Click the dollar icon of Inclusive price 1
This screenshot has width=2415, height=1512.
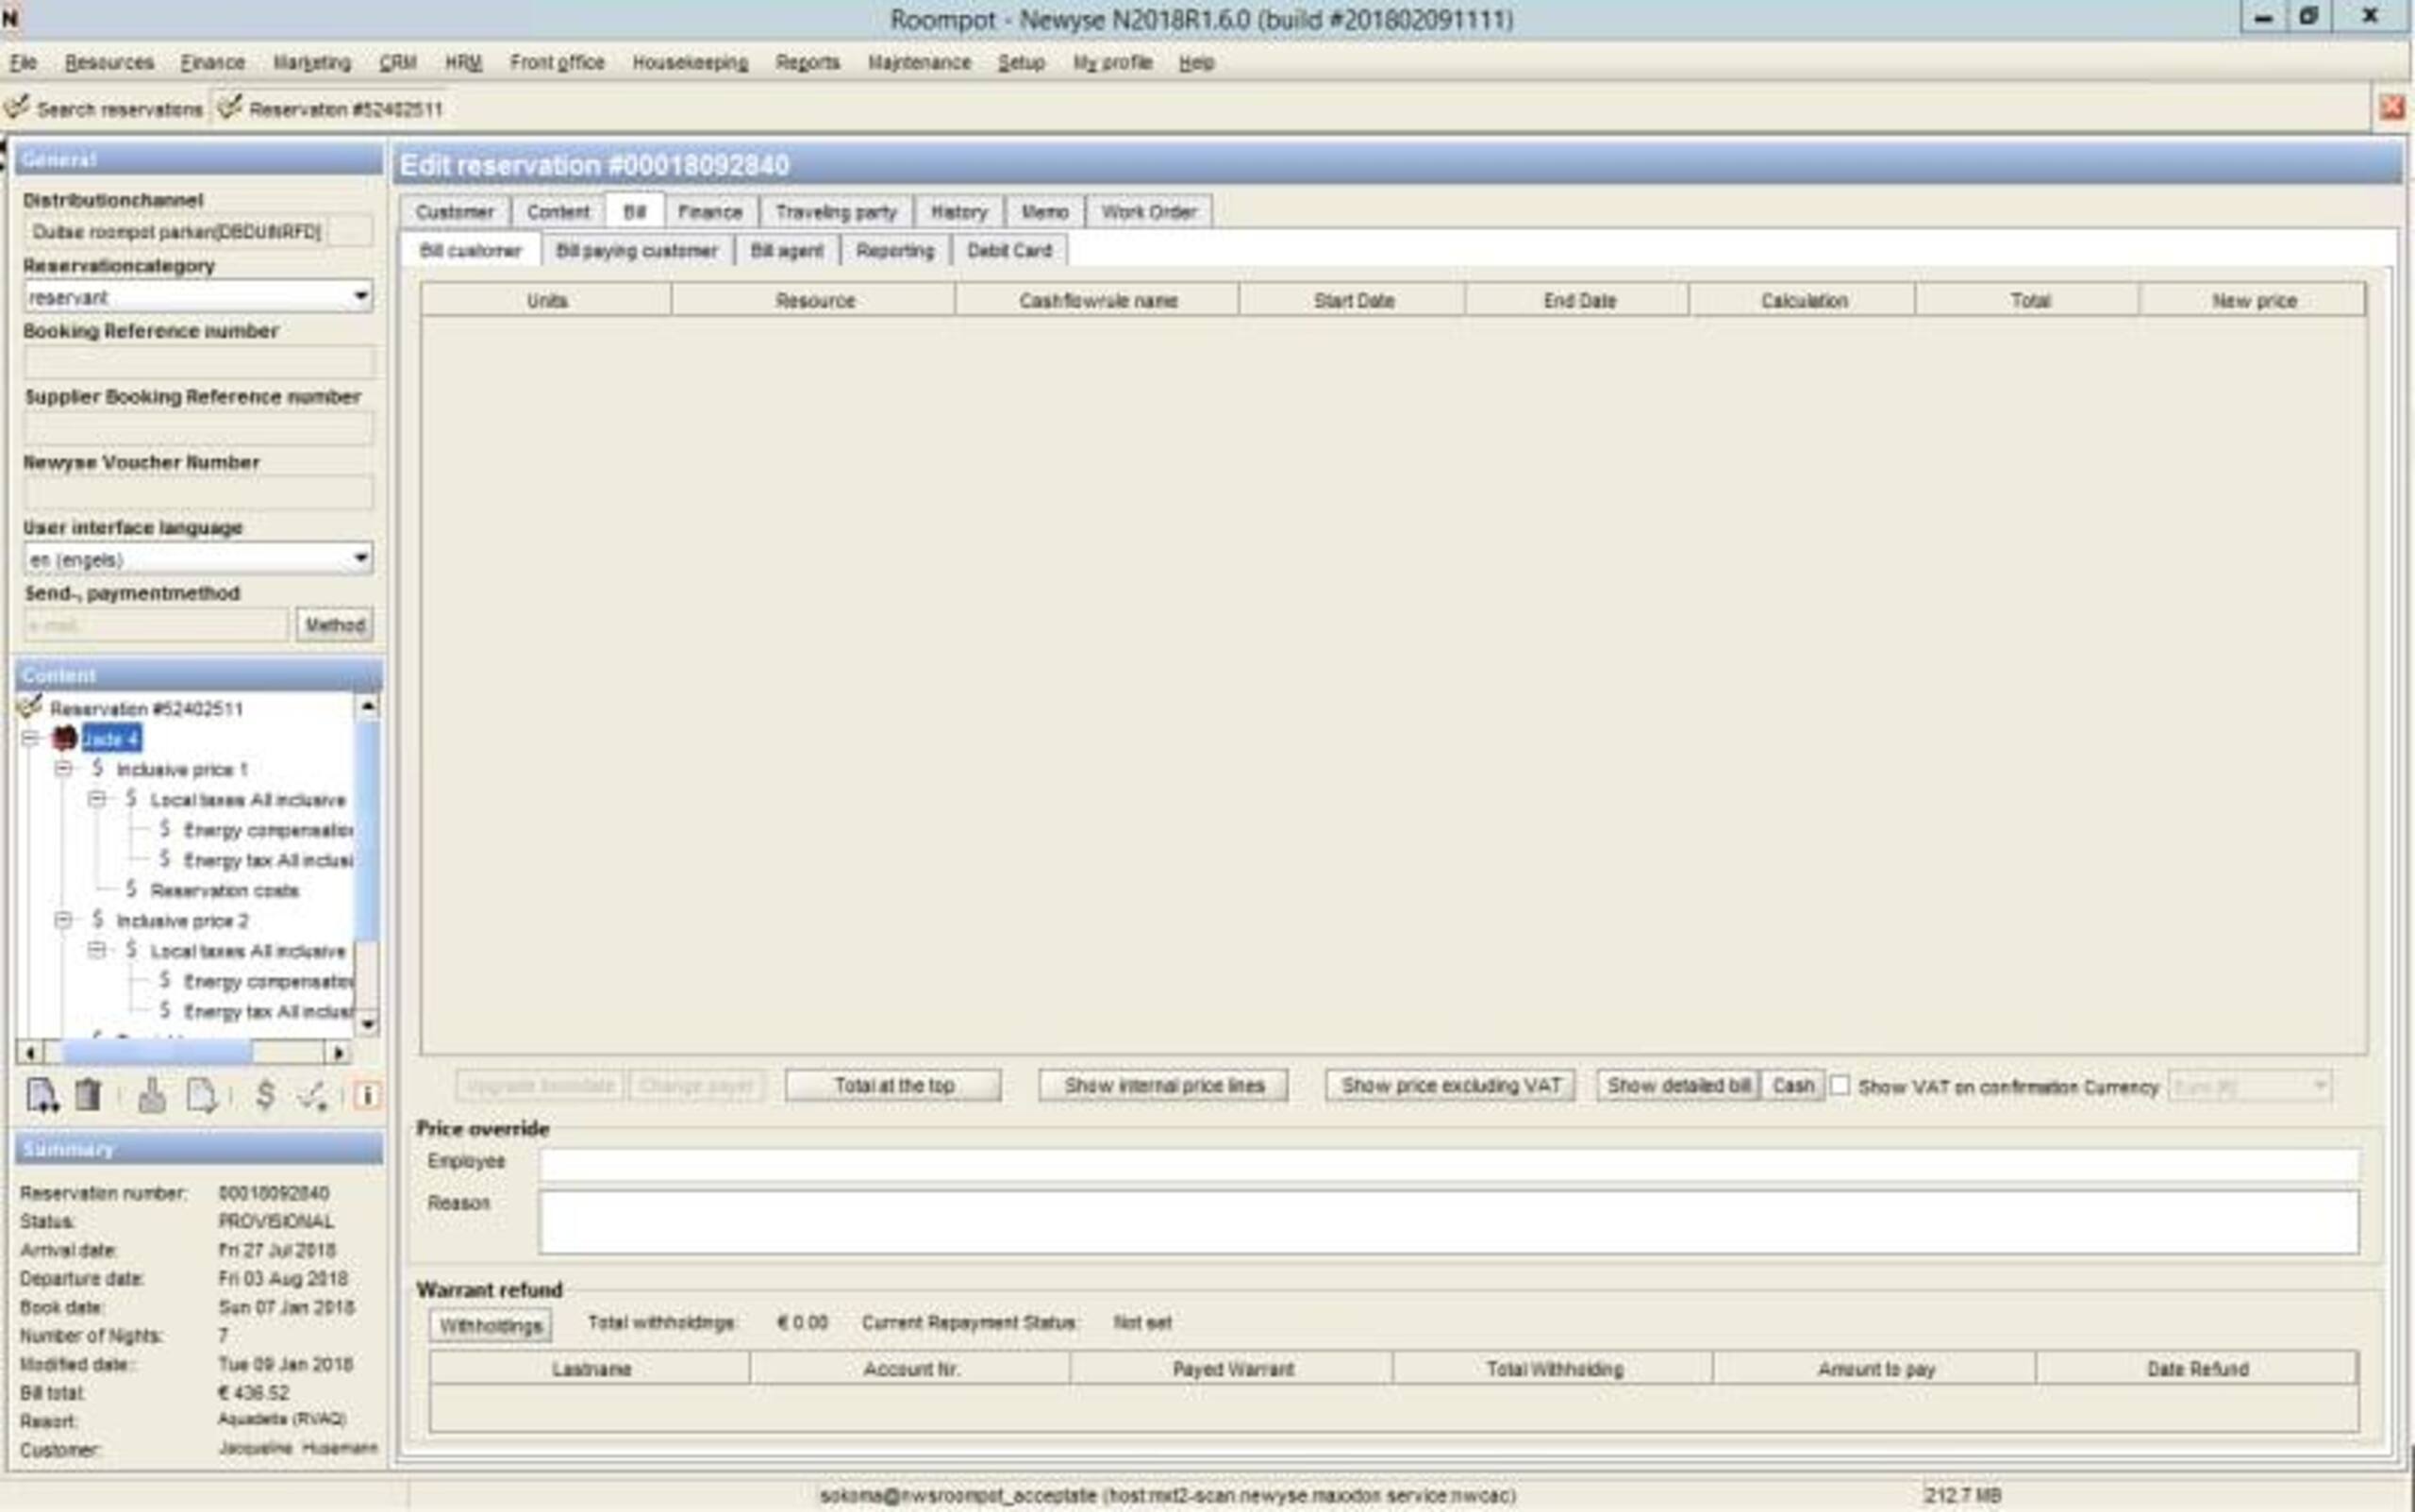point(97,768)
